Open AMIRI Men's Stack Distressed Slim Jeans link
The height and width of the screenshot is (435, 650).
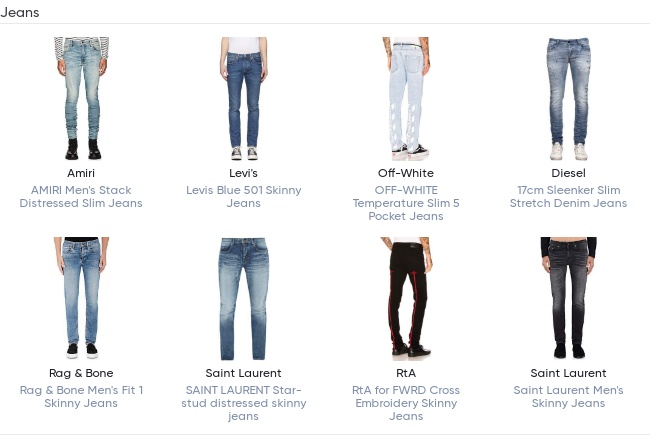pos(81,197)
